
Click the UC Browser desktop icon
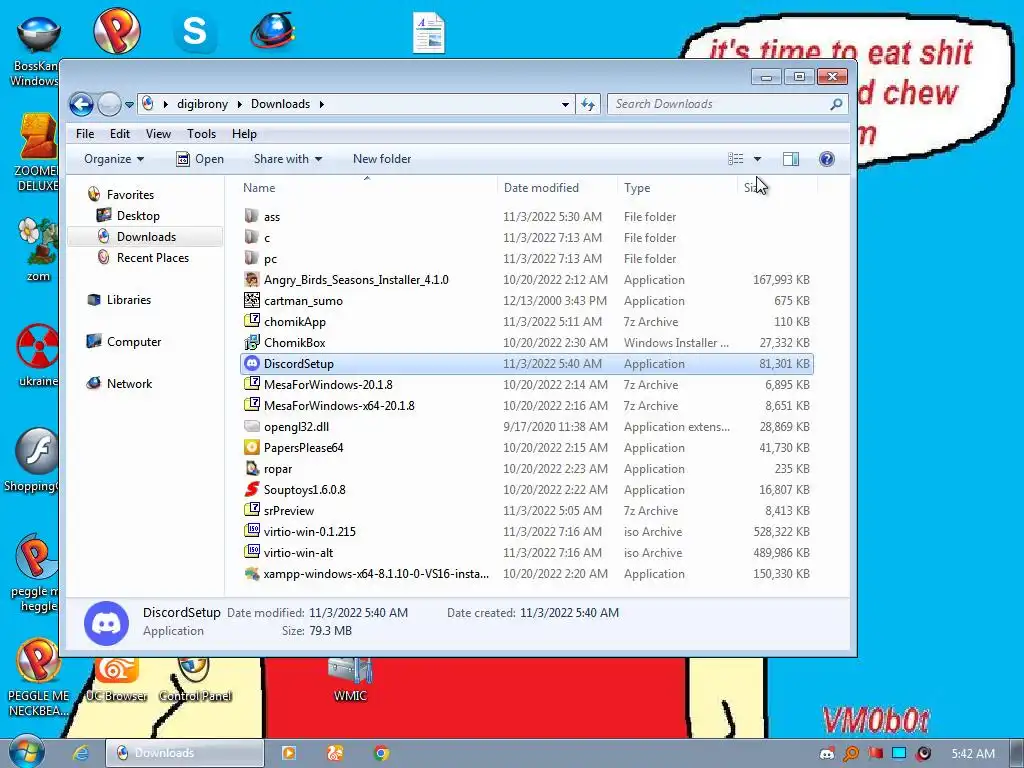(x=116, y=679)
